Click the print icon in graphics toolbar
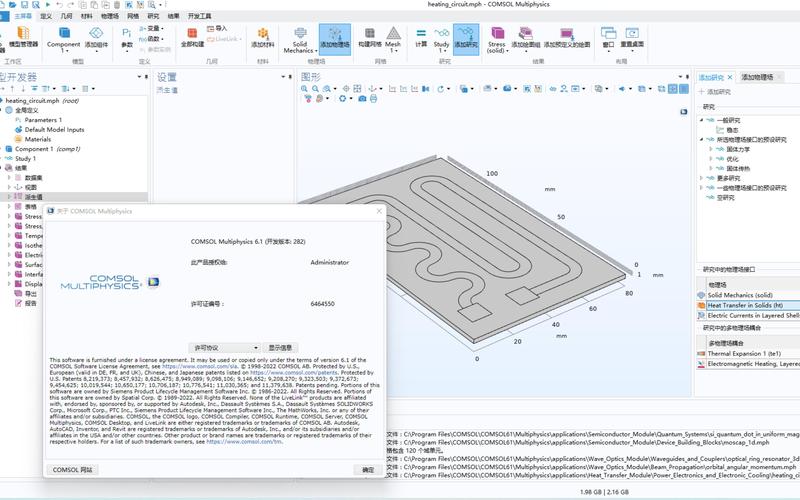The height and width of the screenshot is (500, 800). (x=373, y=98)
